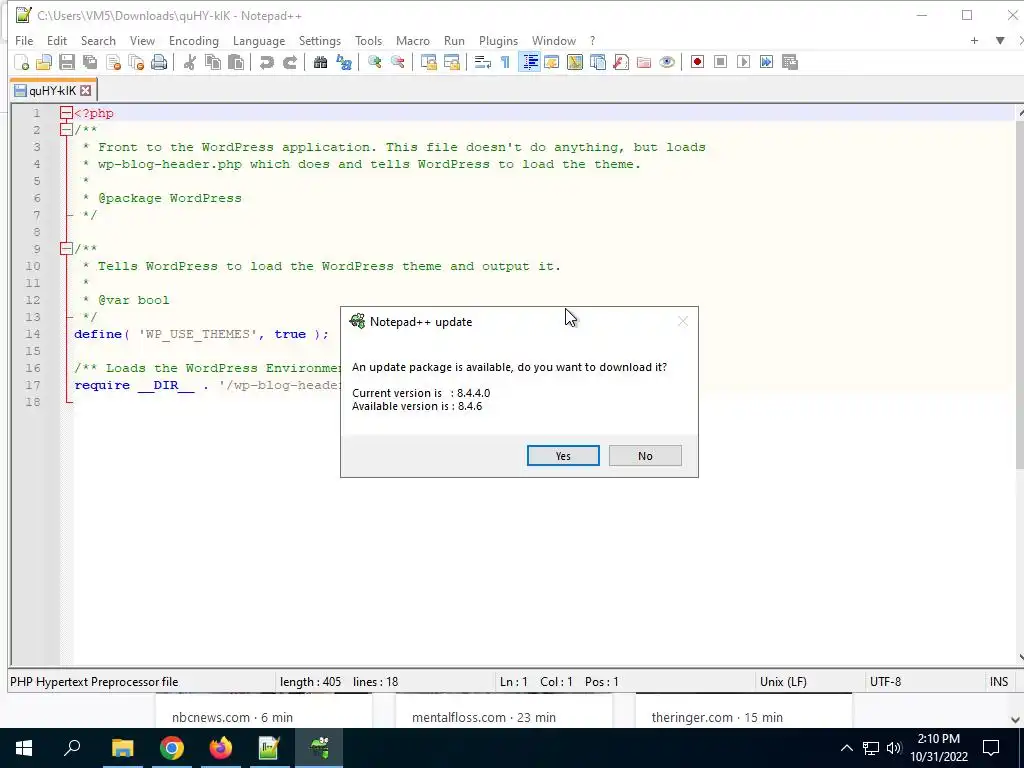Open Firefox from the taskbar

[x=221, y=748]
